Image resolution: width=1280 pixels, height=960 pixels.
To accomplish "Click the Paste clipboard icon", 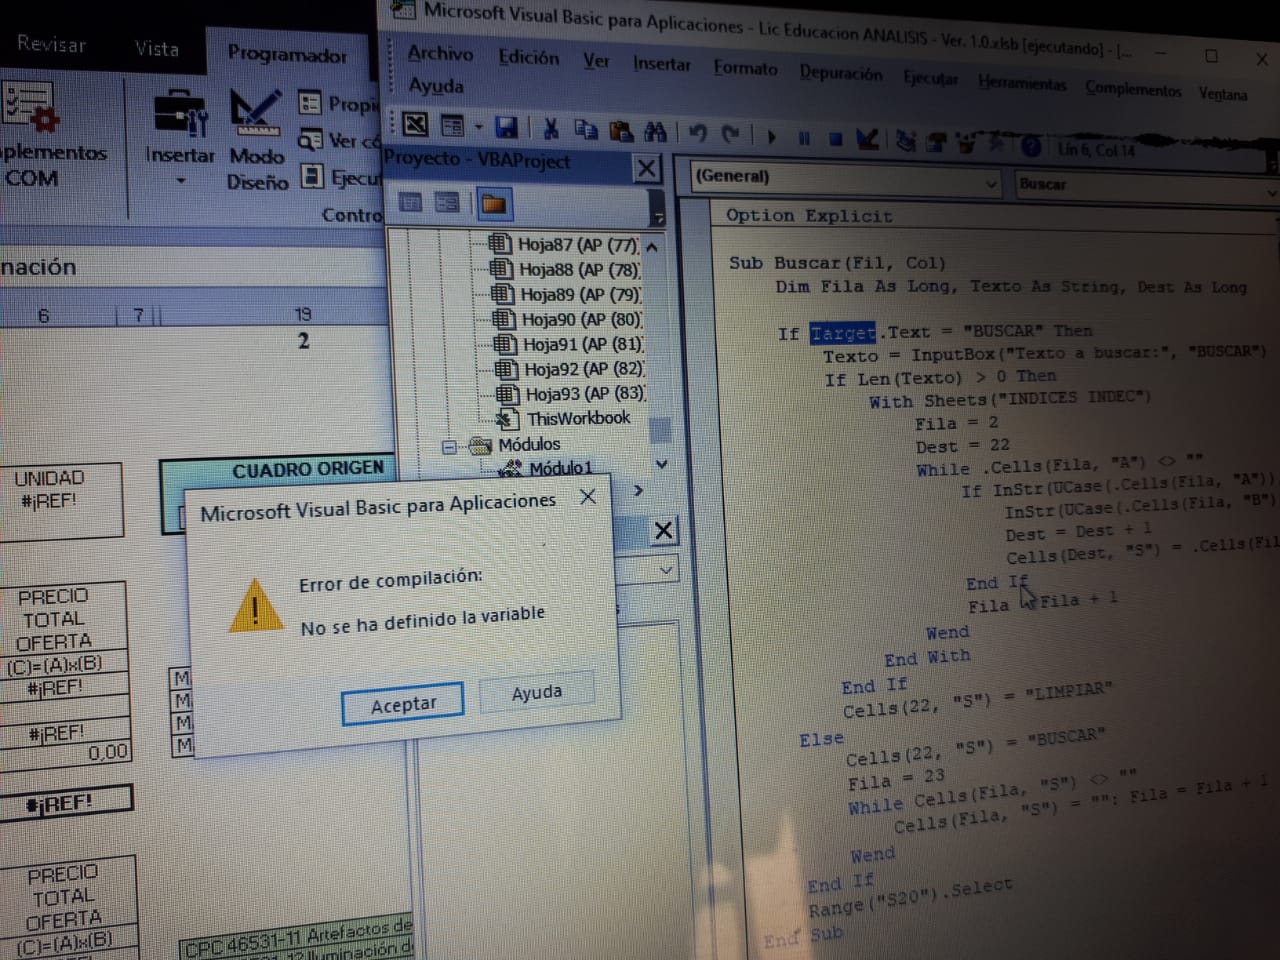I will point(620,130).
